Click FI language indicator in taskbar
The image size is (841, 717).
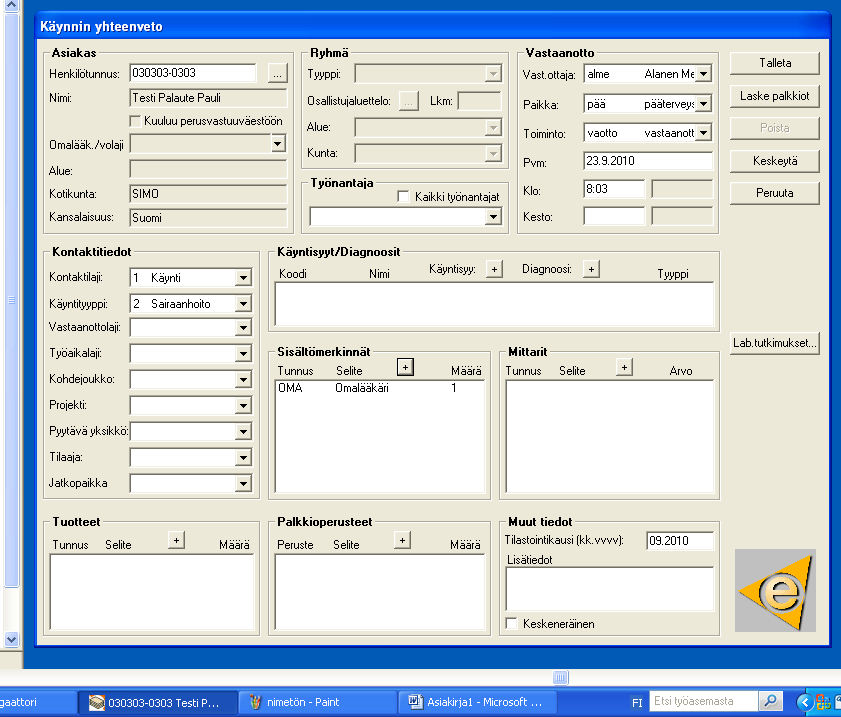pos(637,702)
